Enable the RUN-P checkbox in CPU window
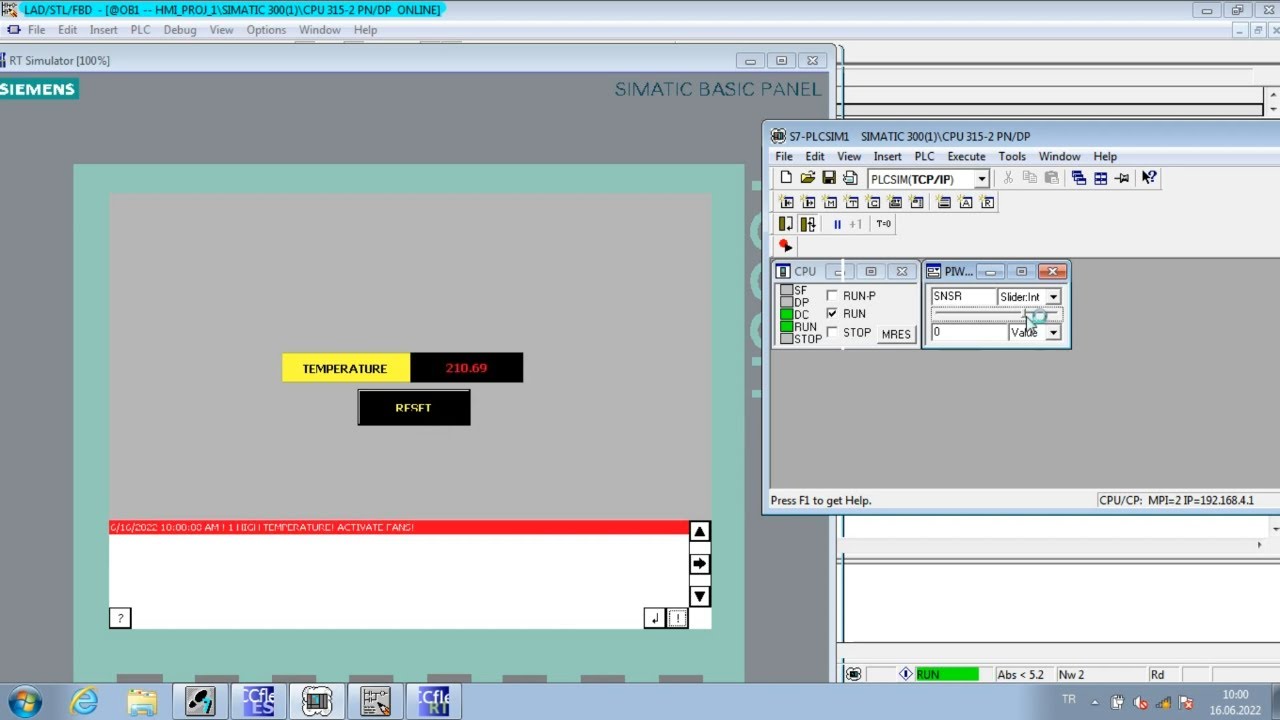1280x720 pixels. pos(832,296)
